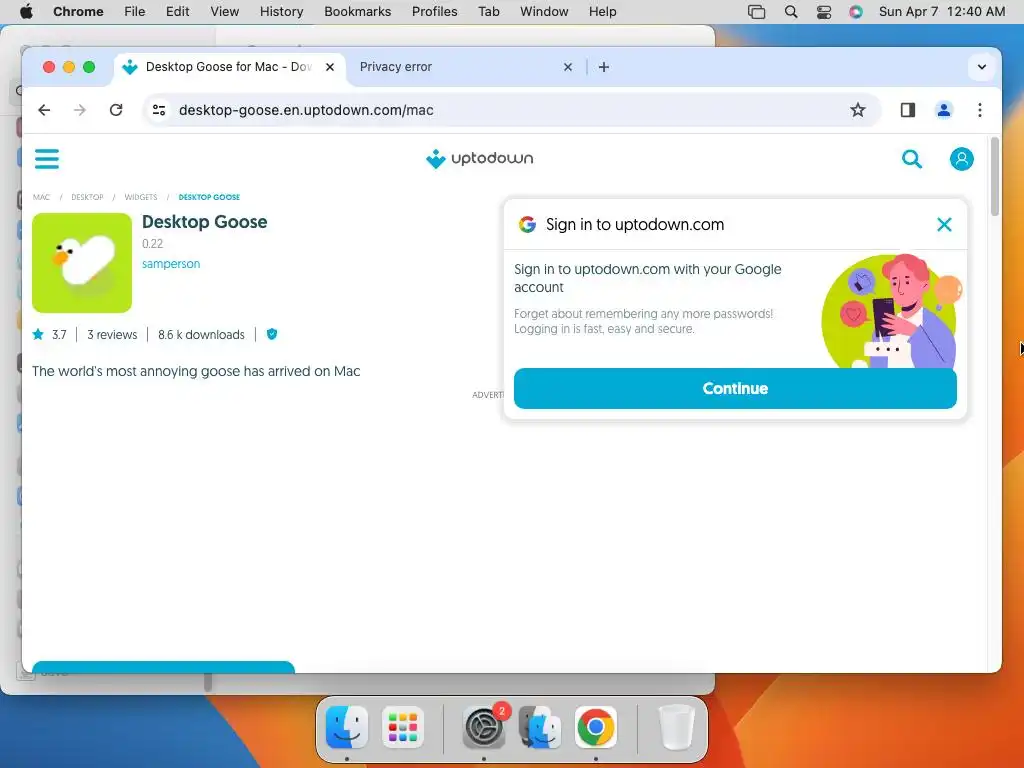Open the Window menu
The height and width of the screenshot is (768, 1024).
coord(544,12)
